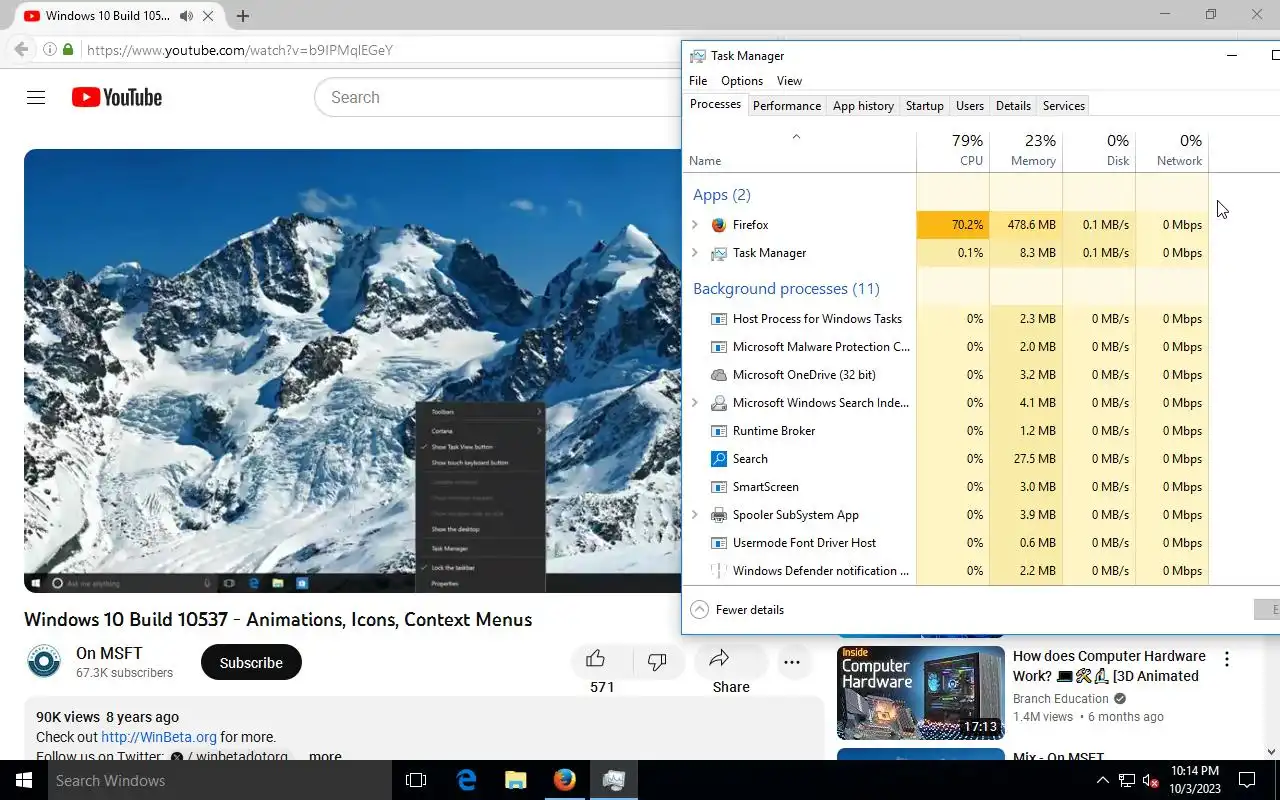This screenshot has height=800, width=1280.
Task: Click the Search Windows taskbar box
Action: pyautogui.click(x=218, y=780)
